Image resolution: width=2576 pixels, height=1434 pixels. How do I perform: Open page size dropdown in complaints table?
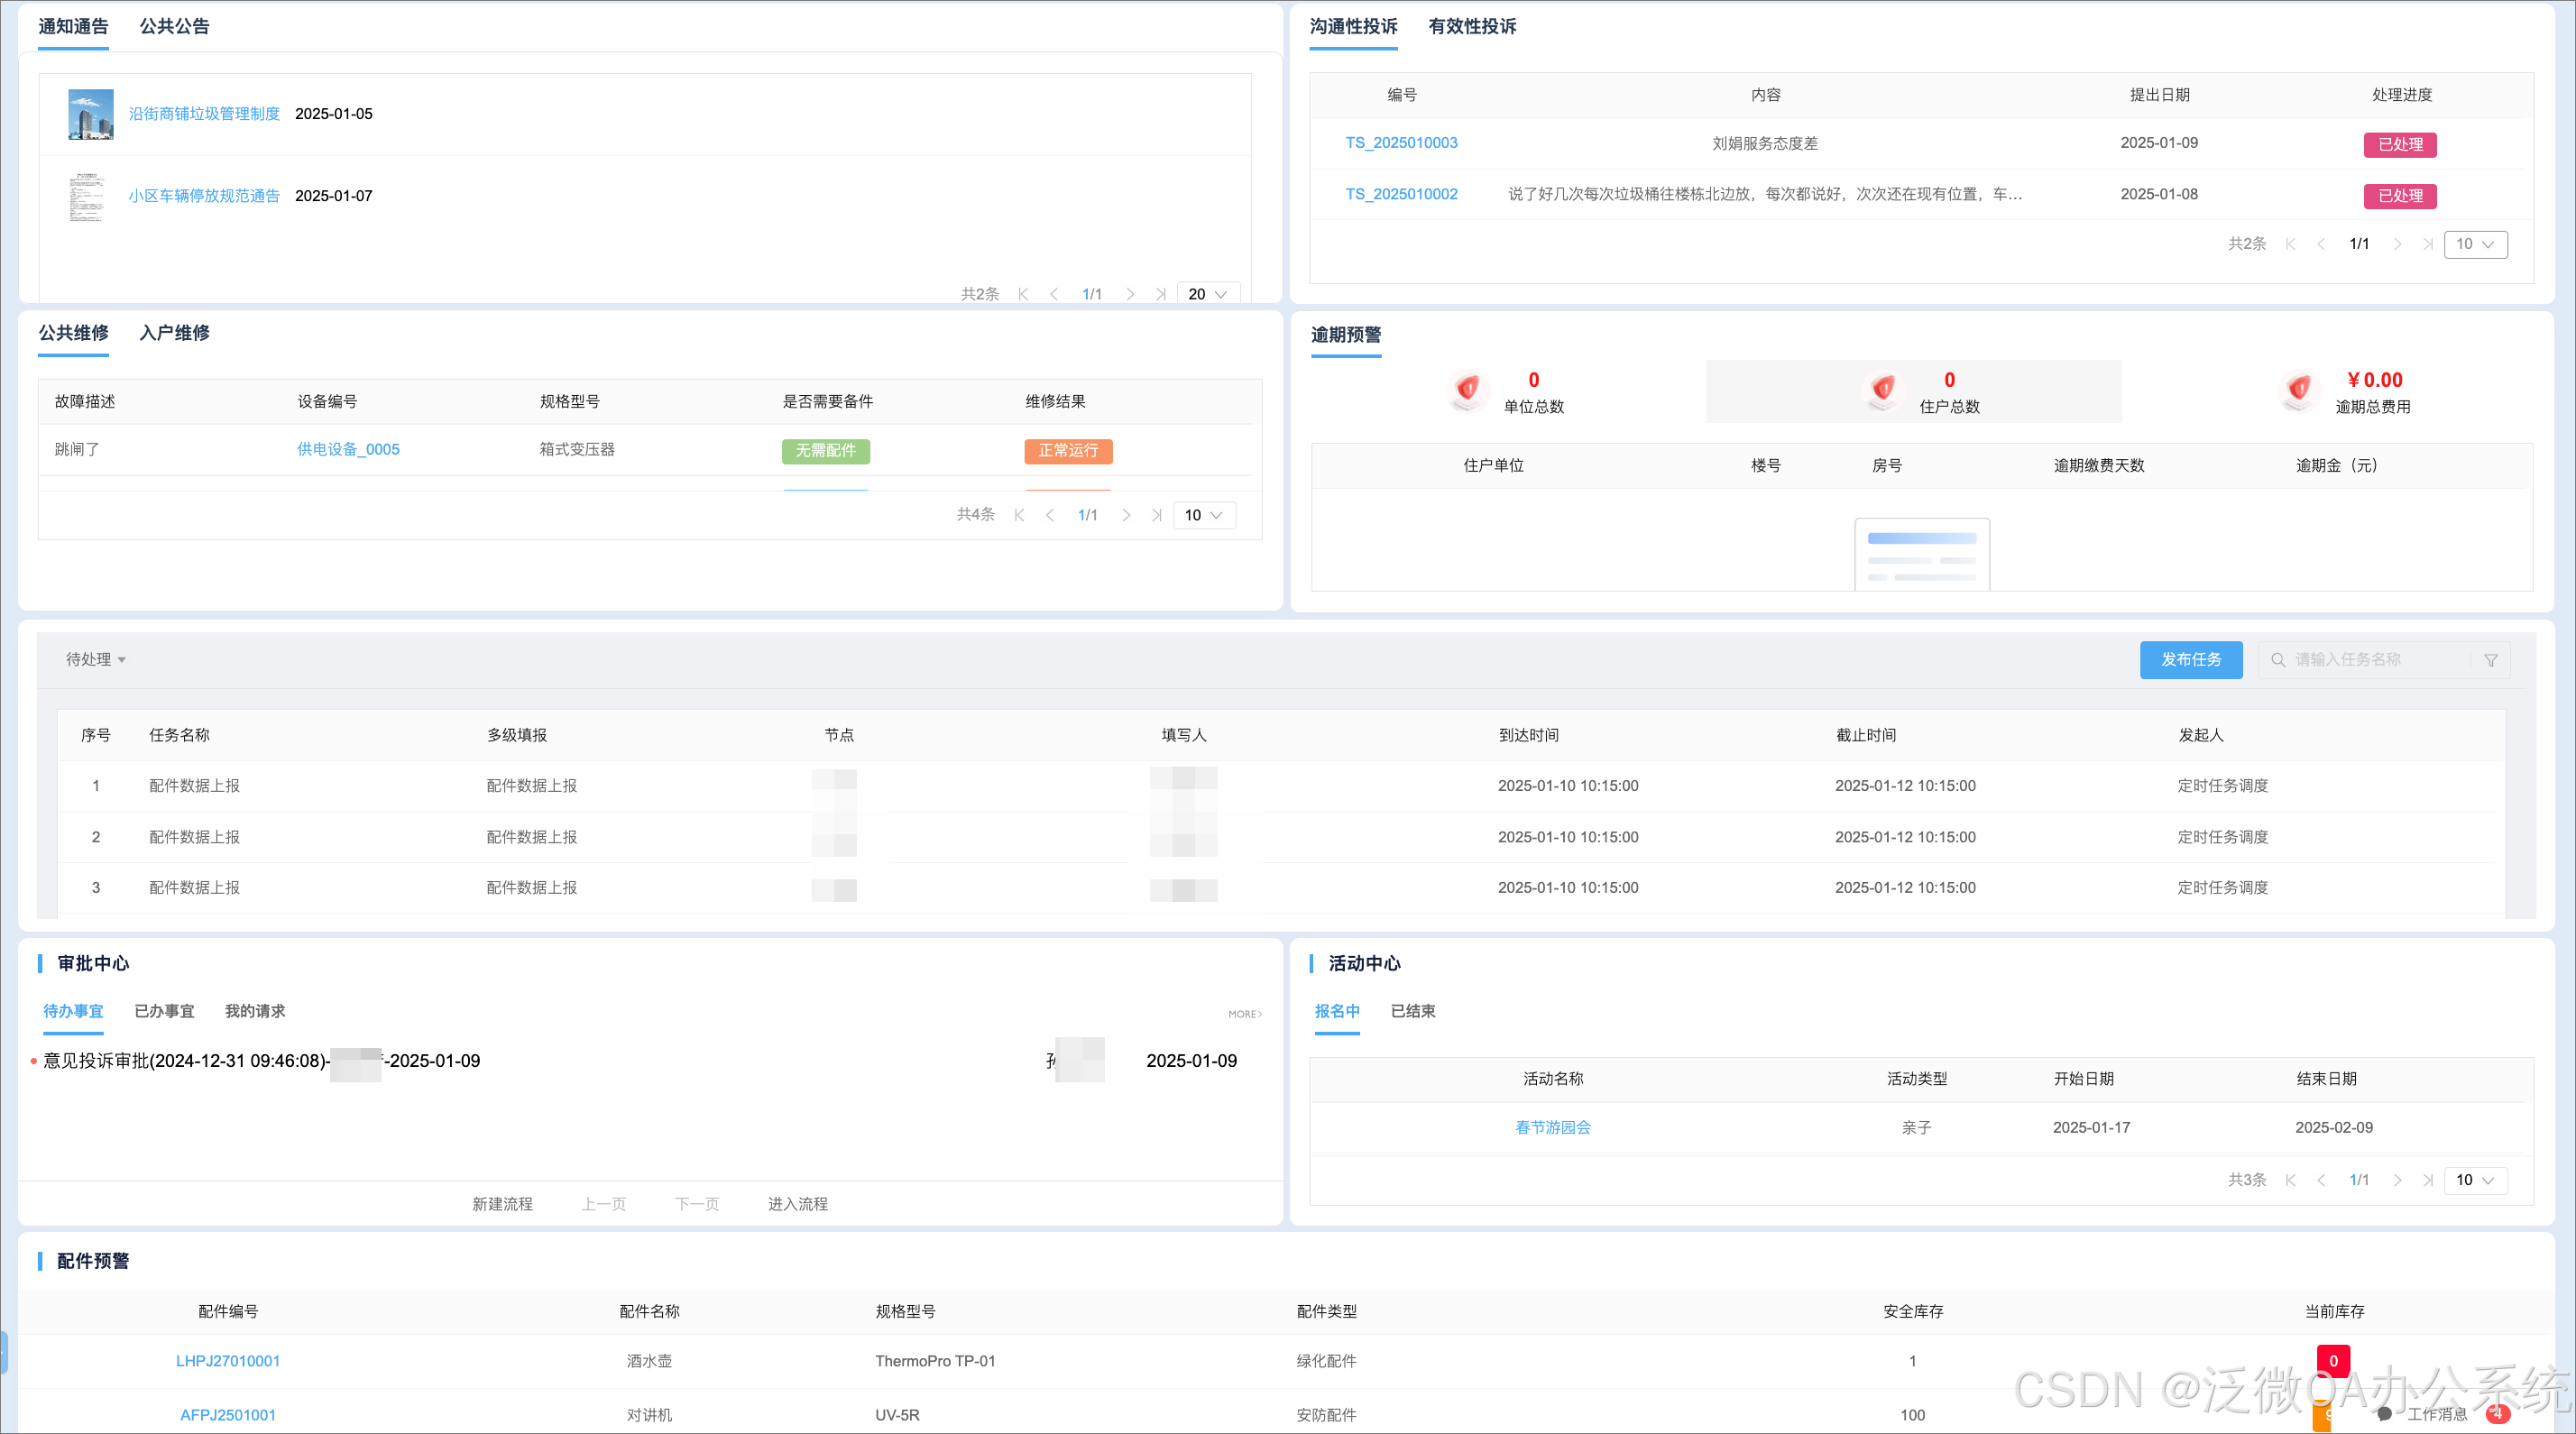coord(2475,244)
